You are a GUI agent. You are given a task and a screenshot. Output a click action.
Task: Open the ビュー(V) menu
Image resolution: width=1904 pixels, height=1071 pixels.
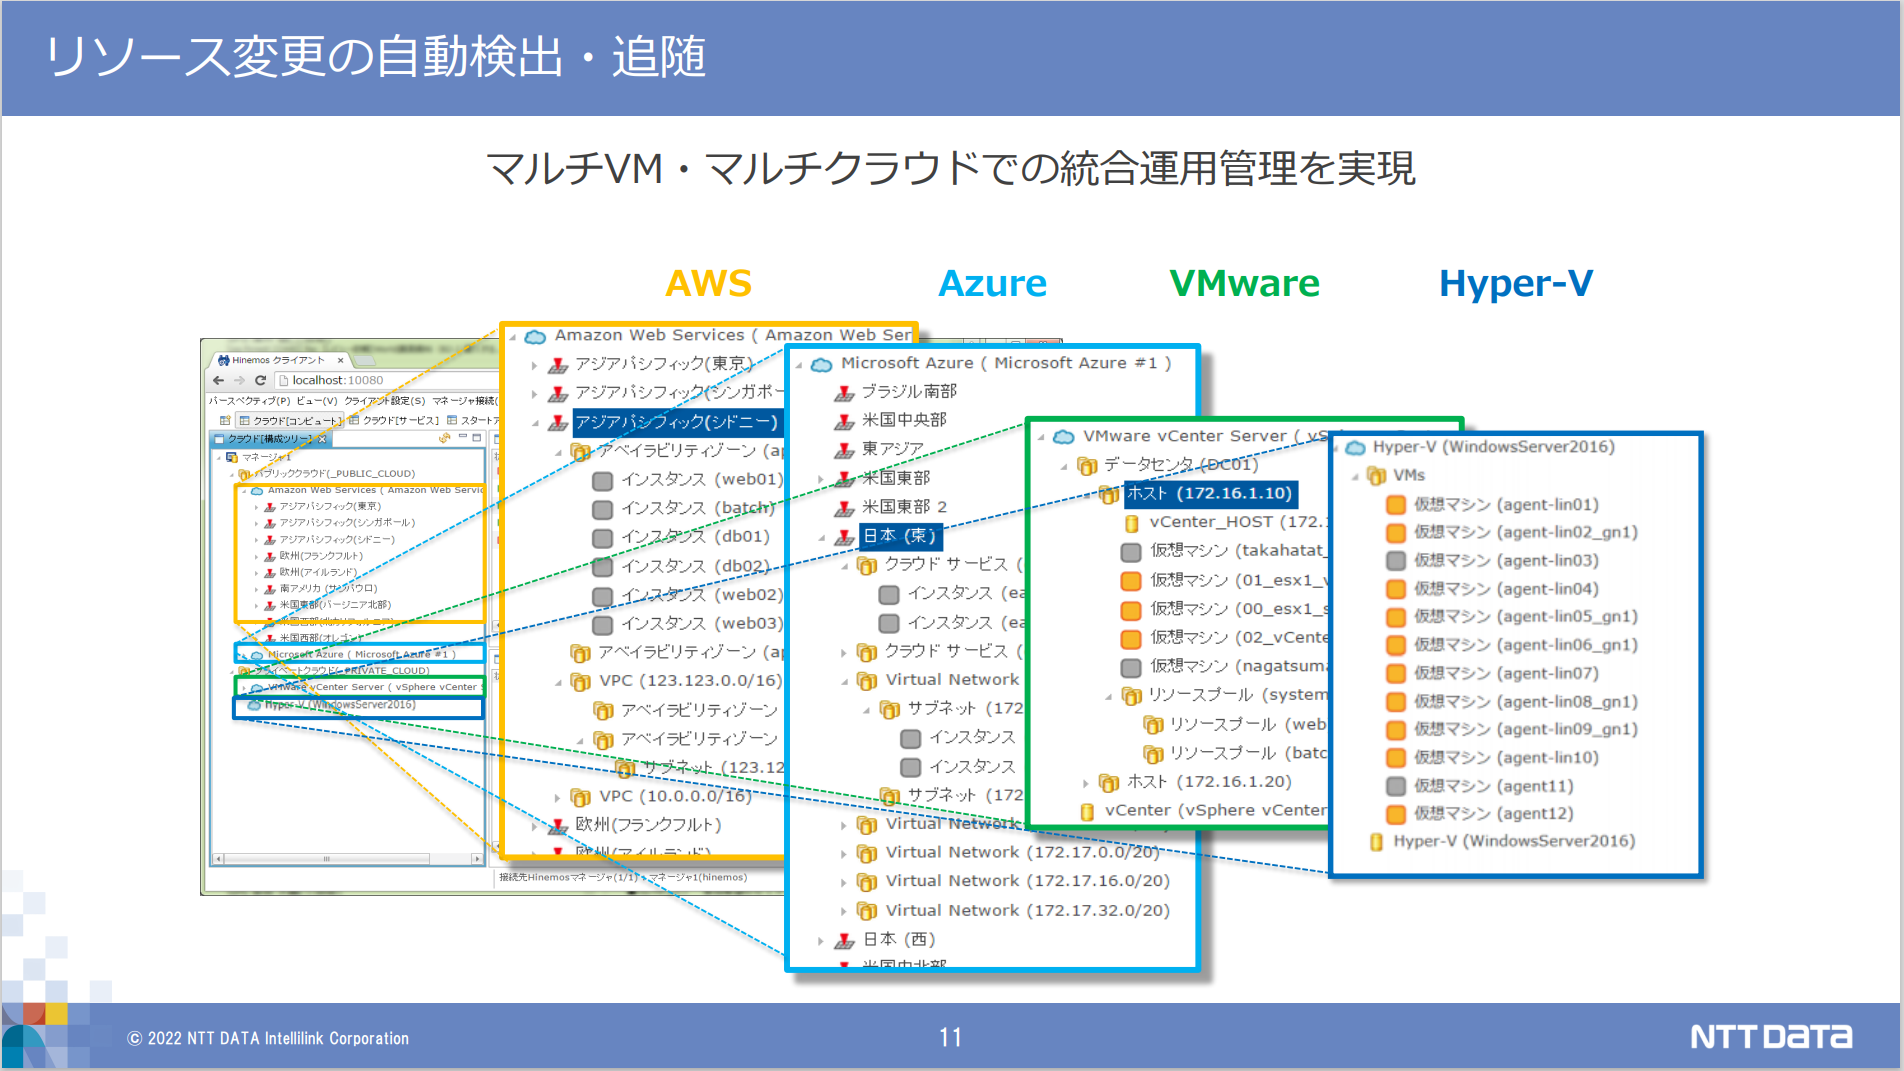click(x=317, y=400)
